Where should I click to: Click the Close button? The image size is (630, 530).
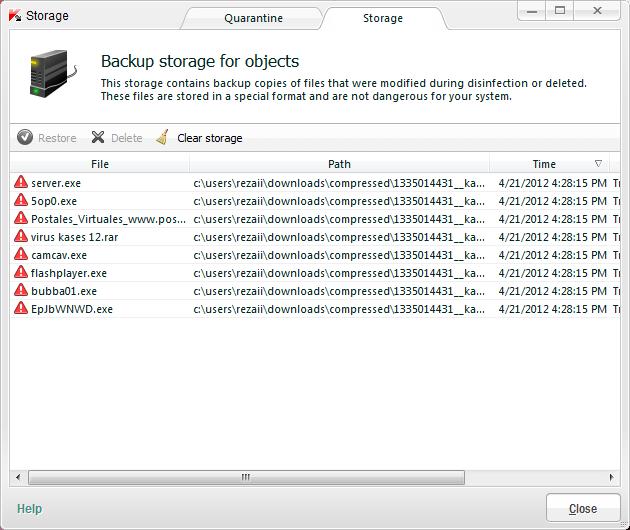click(x=583, y=508)
